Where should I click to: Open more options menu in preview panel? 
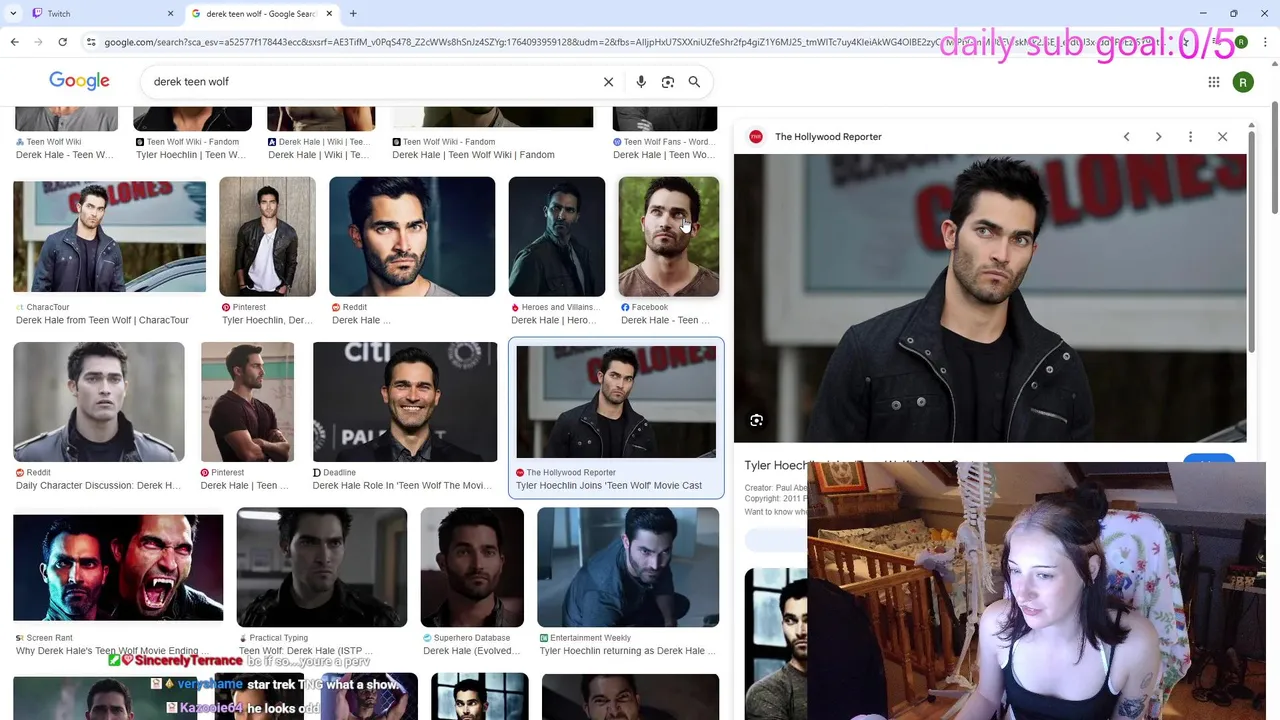click(x=1190, y=137)
